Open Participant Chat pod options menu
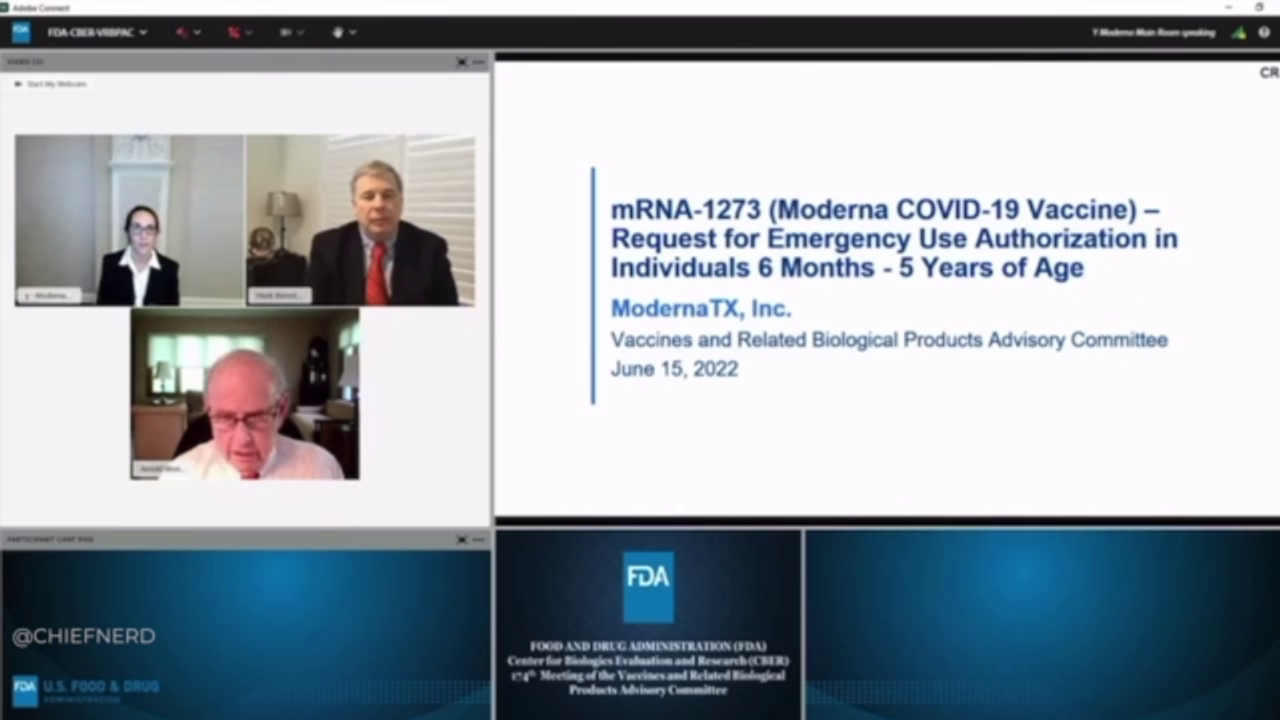This screenshot has height=720, width=1280. [x=478, y=539]
